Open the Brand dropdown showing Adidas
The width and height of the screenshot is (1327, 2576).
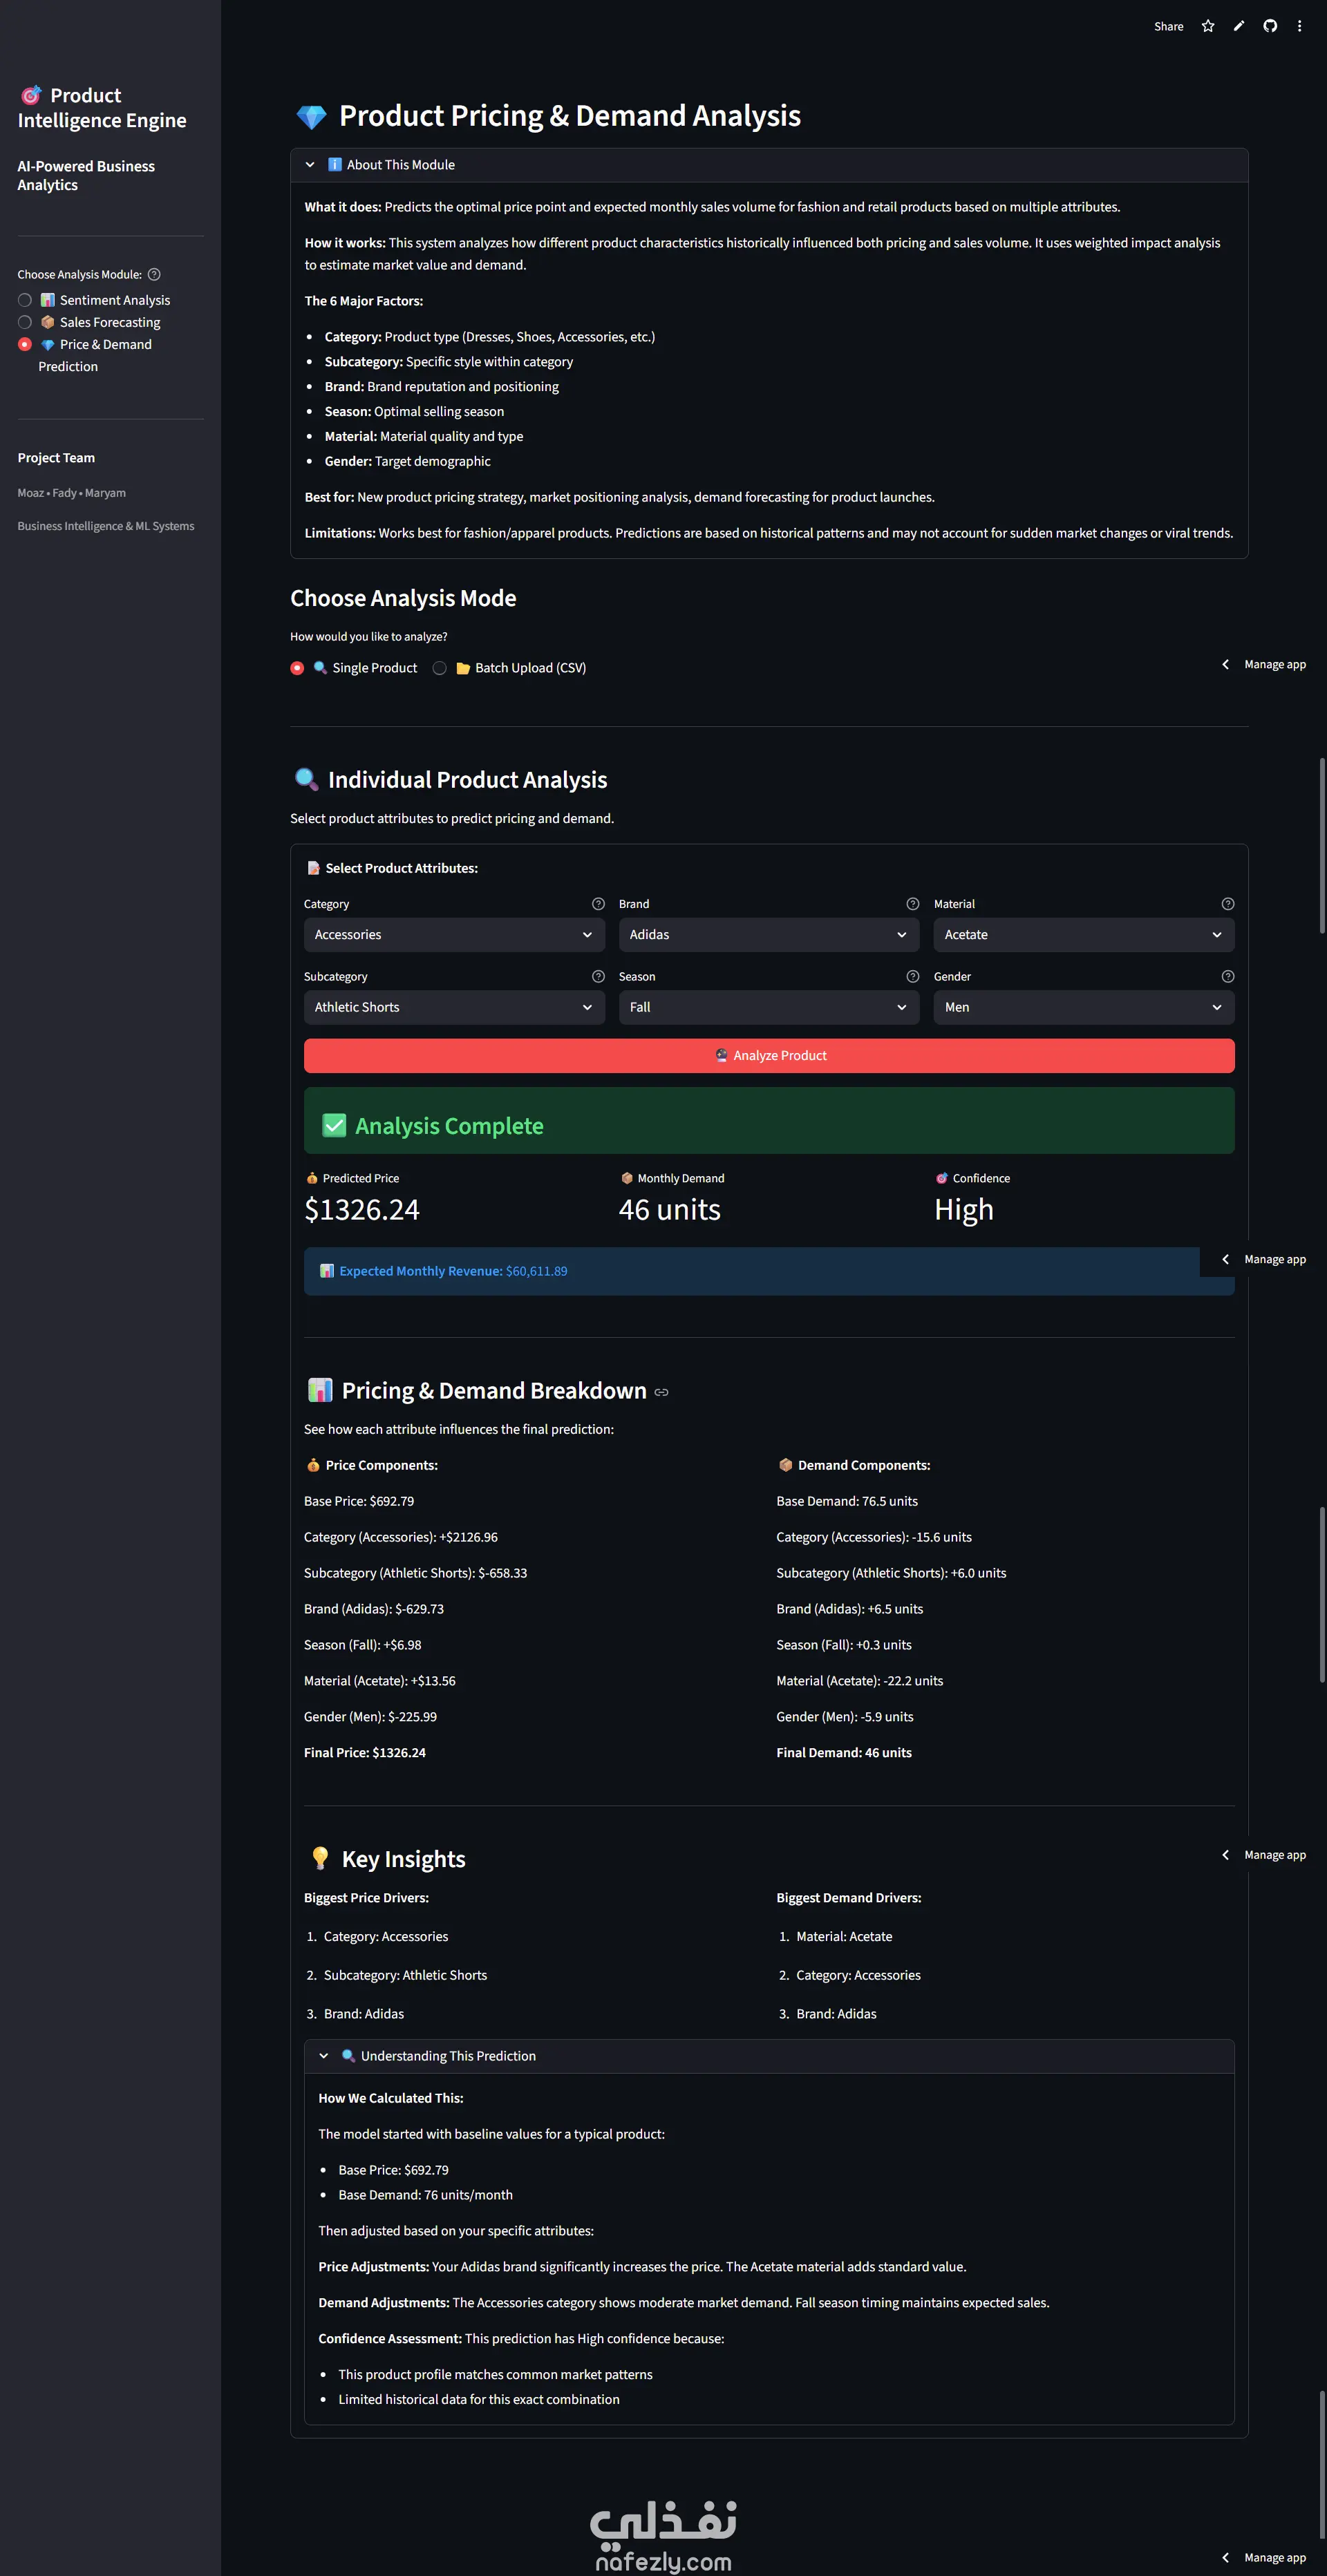point(768,935)
